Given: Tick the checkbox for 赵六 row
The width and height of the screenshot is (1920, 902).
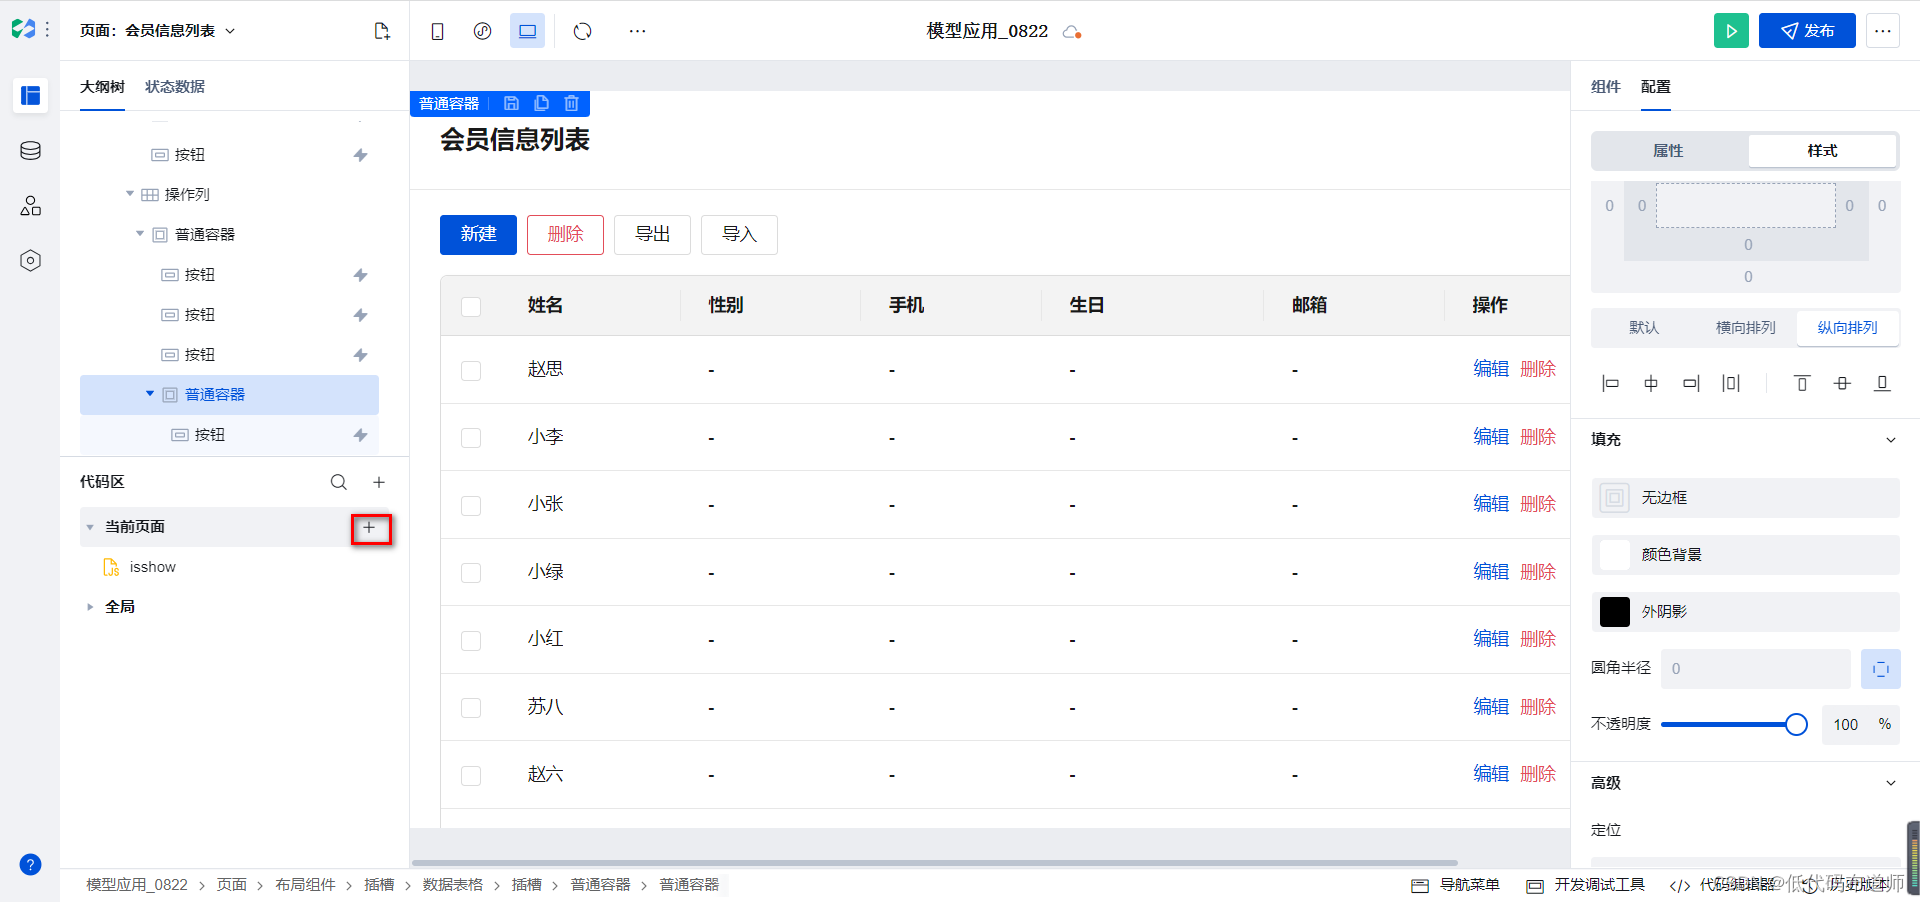Looking at the screenshot, I should click(x=471, y=776).
